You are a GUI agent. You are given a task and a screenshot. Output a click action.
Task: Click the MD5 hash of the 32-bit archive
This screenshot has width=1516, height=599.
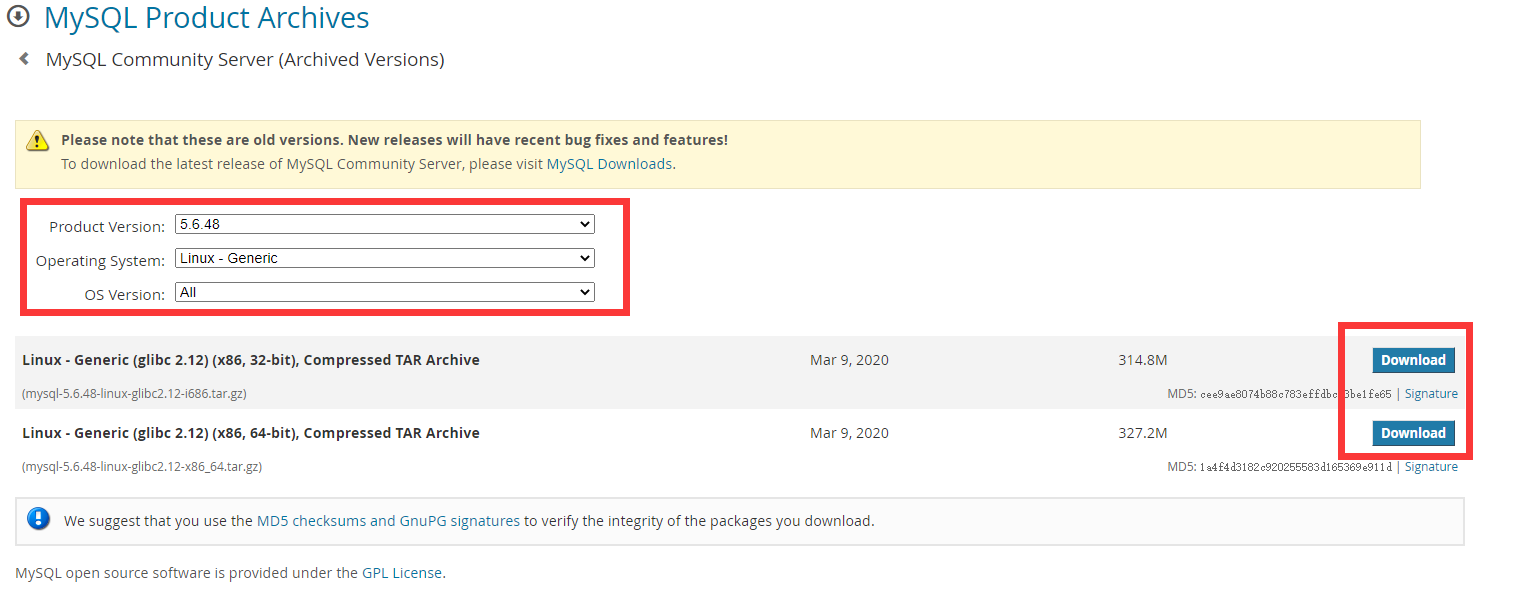[1295, 394]
